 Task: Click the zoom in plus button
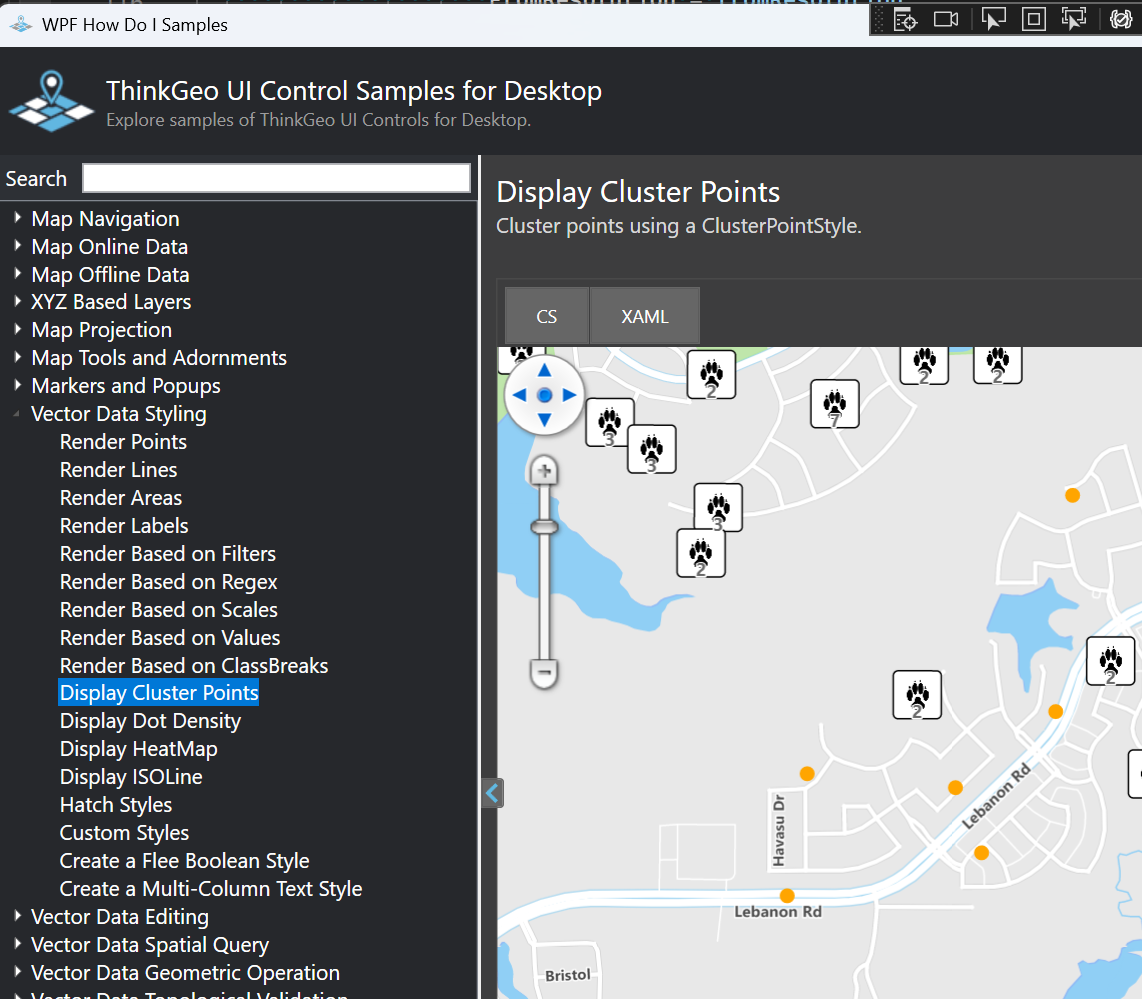[x=544, y=470]
